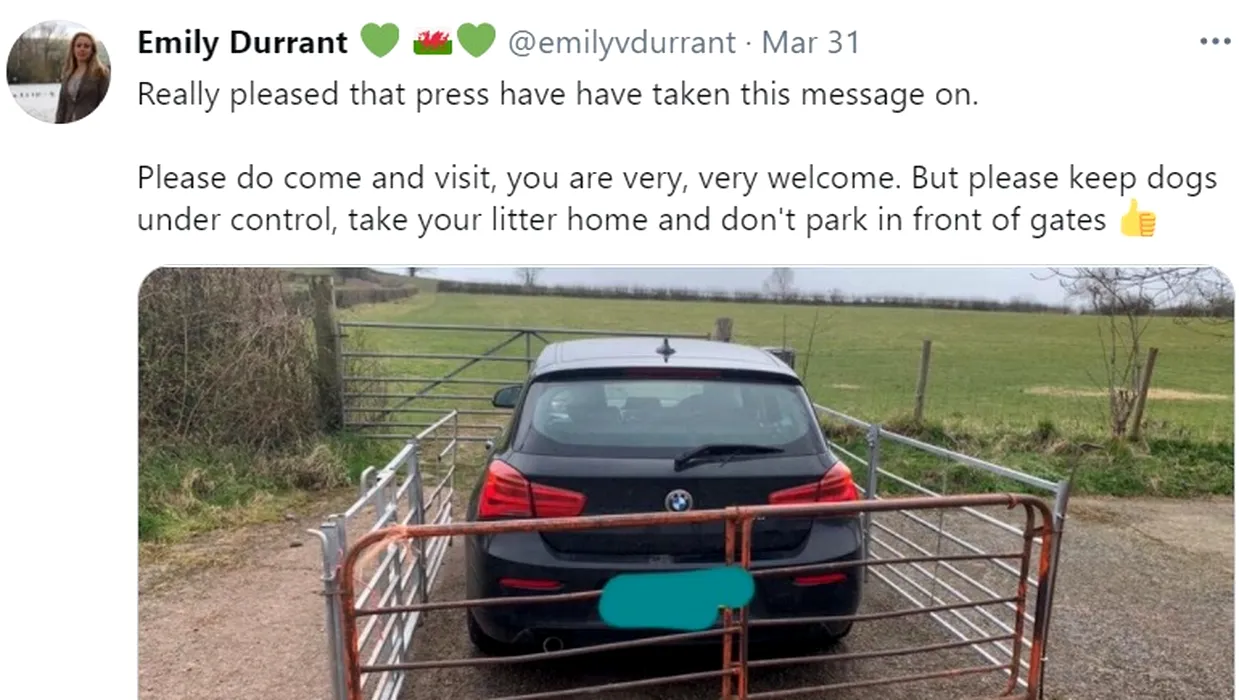Click the thumbs up emoji ending the tweet
Image resolution: width=1239 pixels, height=700 pixels.
[x=1137, y=218]
